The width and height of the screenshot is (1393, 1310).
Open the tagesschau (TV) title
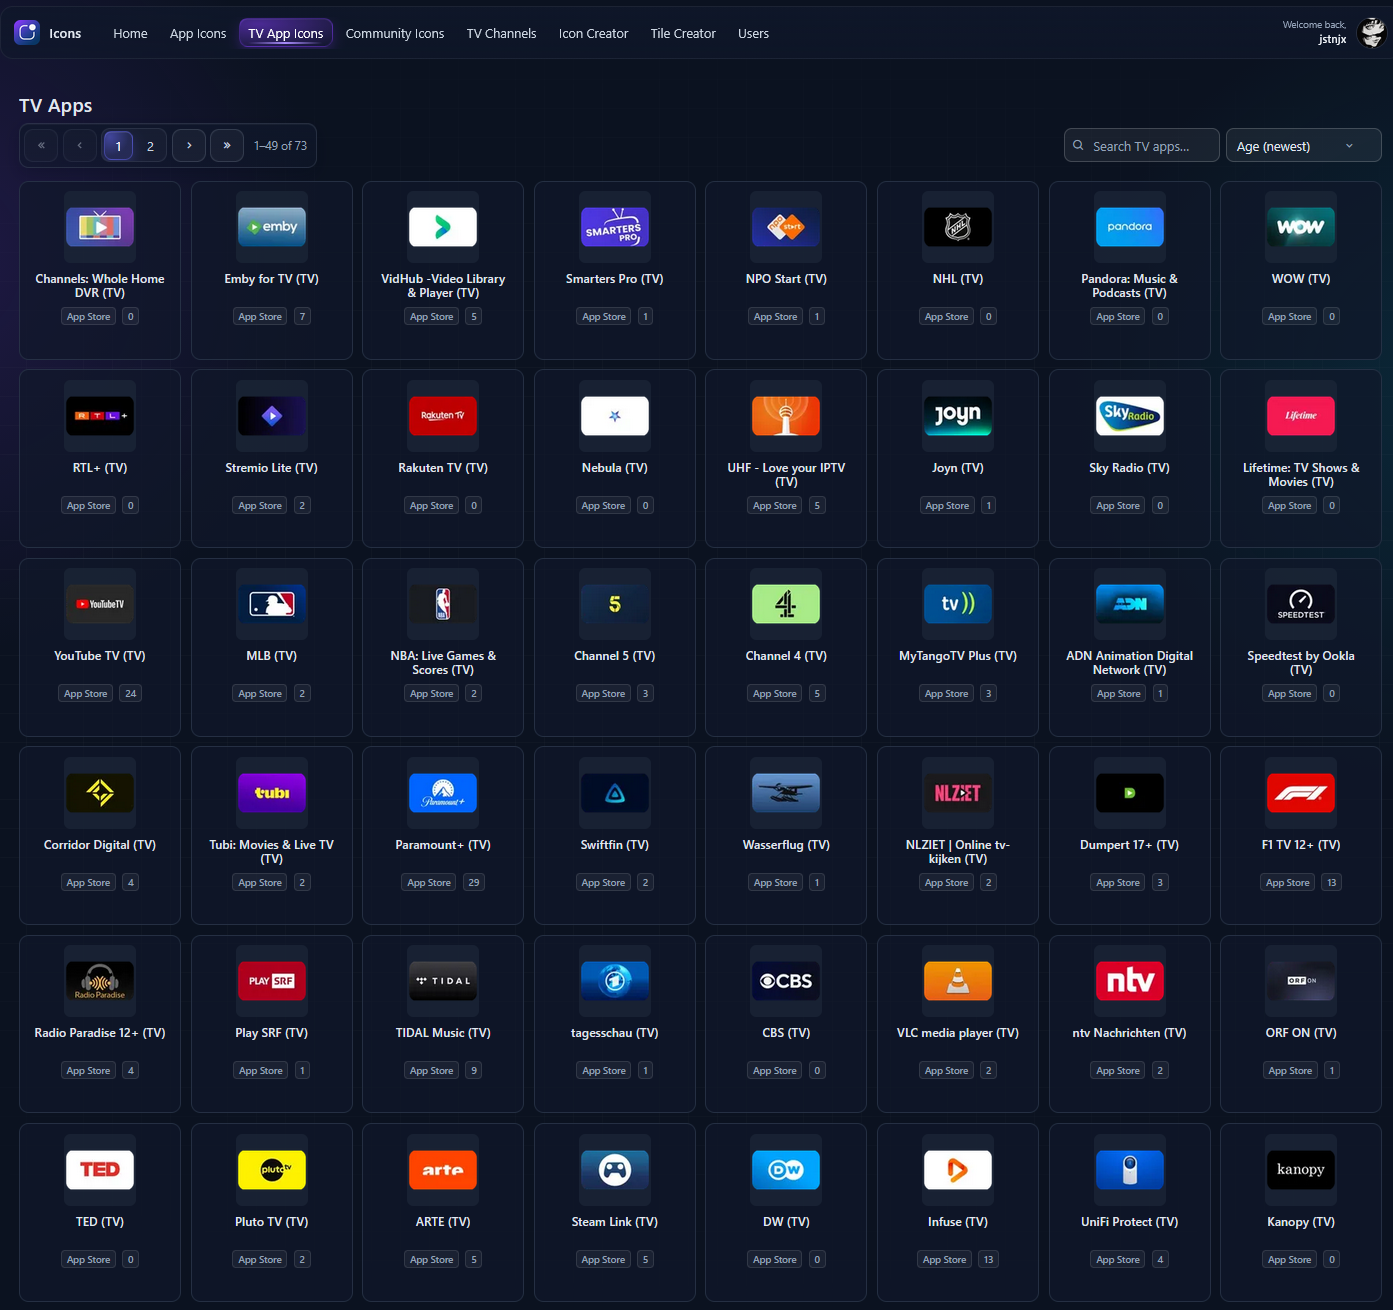tap(615, 1033)
